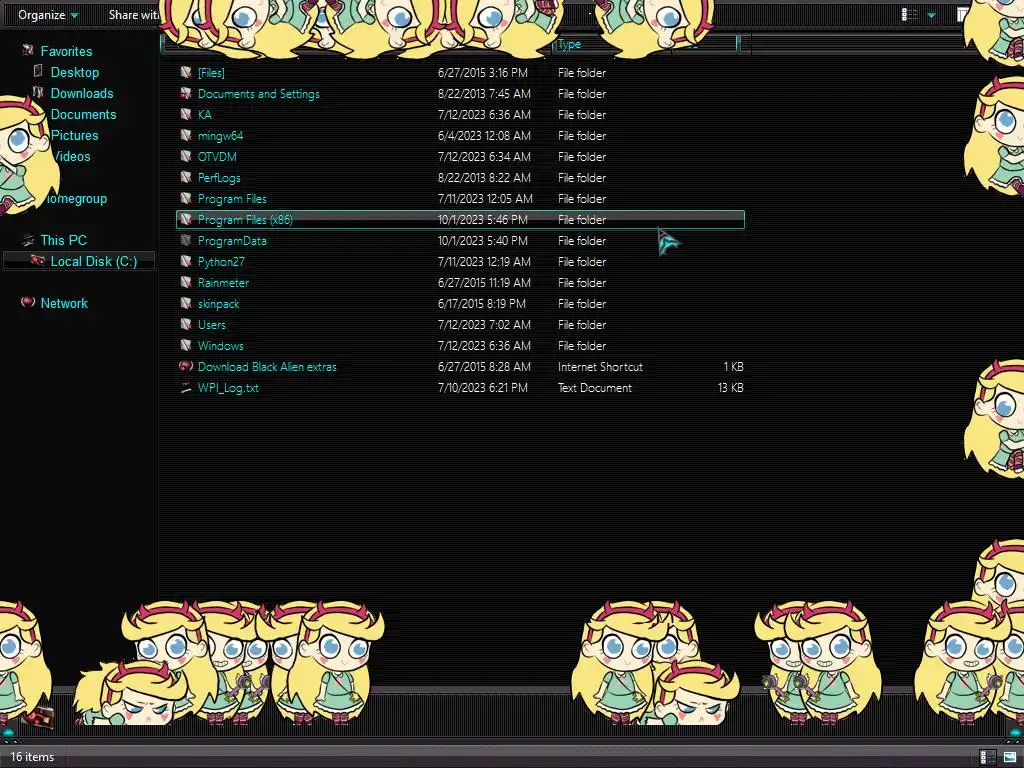Click the PerfLogs folder icon
Viewport: 1024px width, 768px height.
186,177
